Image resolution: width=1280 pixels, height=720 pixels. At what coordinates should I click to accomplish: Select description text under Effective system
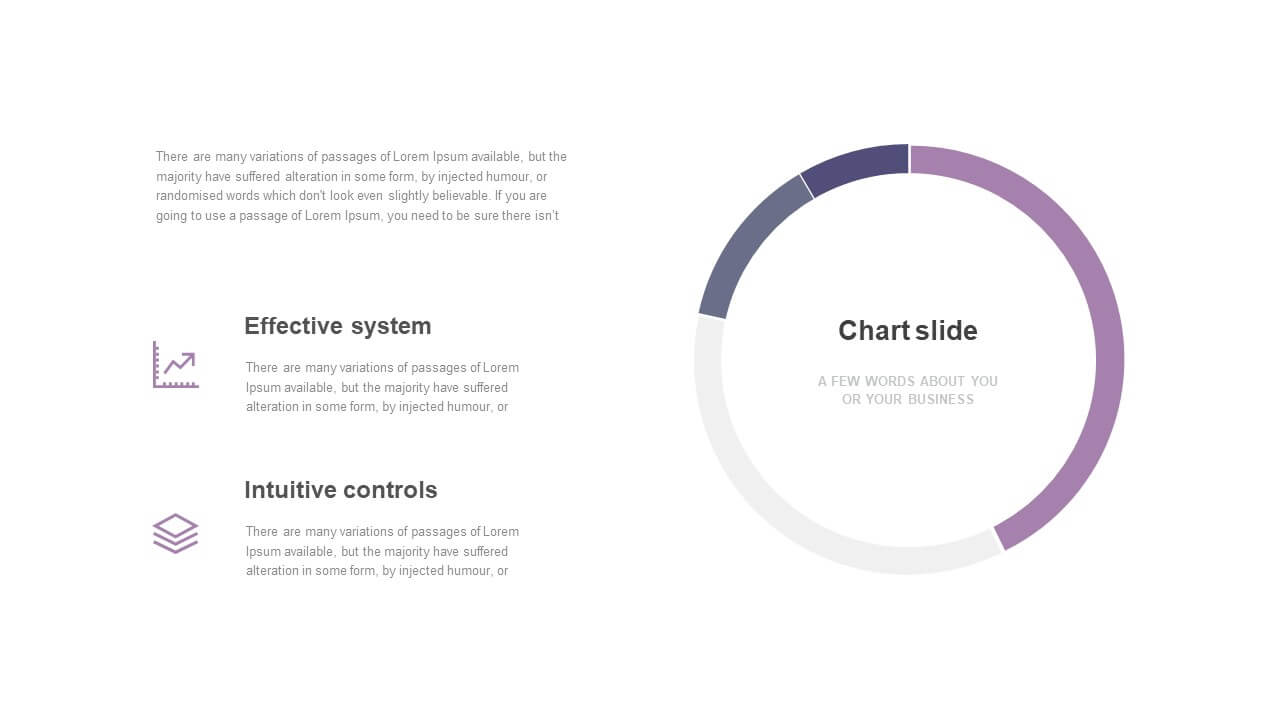coord(382,387)
